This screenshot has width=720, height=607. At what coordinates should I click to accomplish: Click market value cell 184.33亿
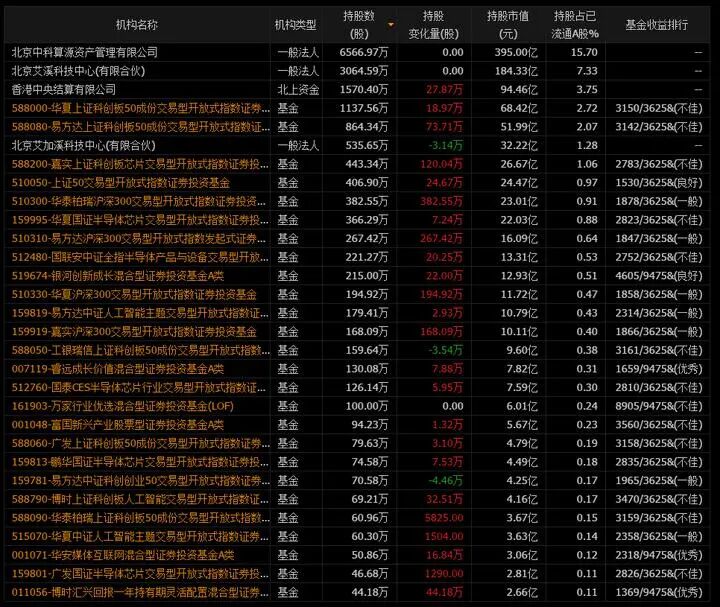click(x=516, y=71)
